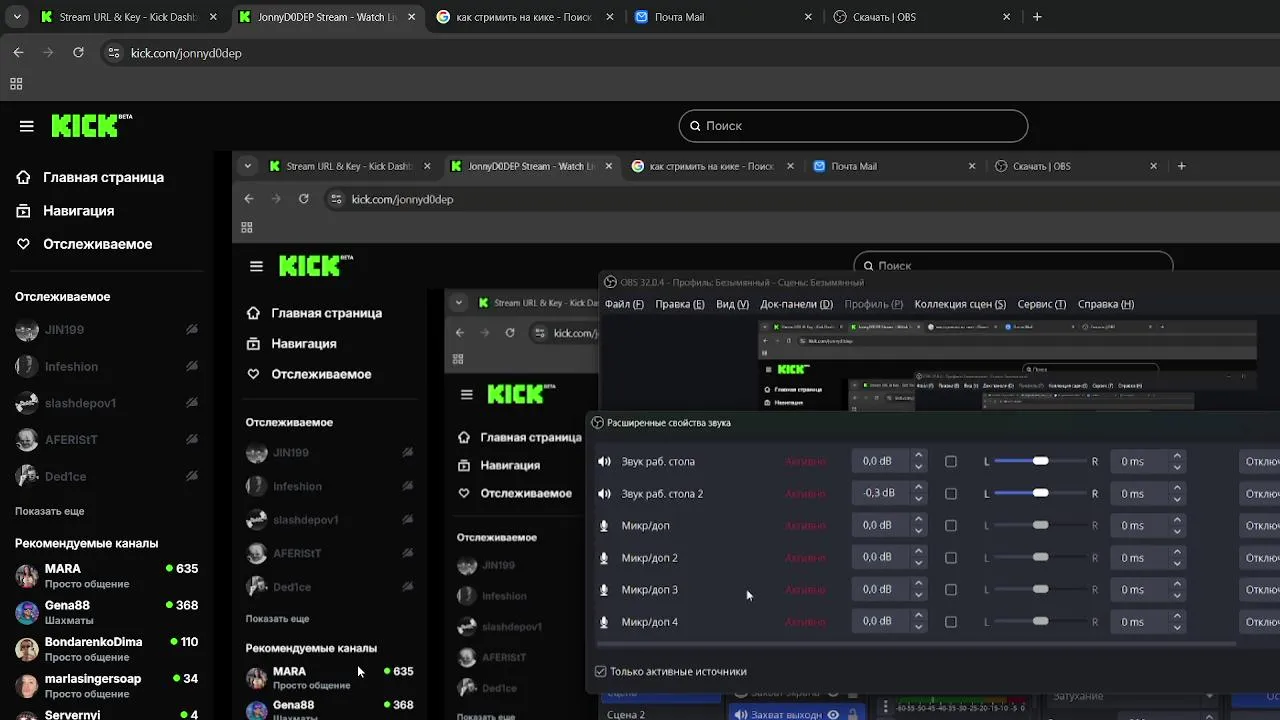Viewport: 1280px width, 720px height.
Task: Open the OBS 'Вид (V)' menu
Action: (732, 304)
